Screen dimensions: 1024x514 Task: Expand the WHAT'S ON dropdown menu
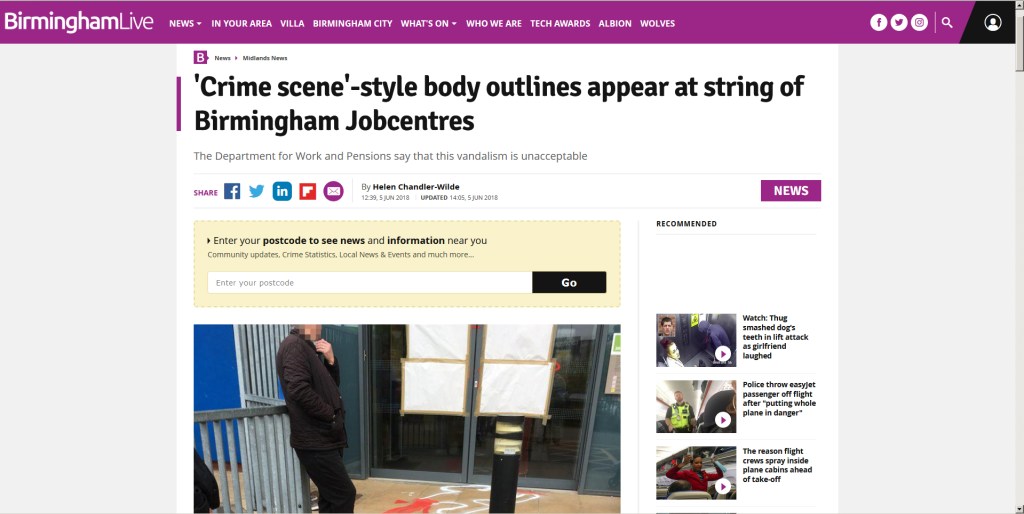coord(428,24)
